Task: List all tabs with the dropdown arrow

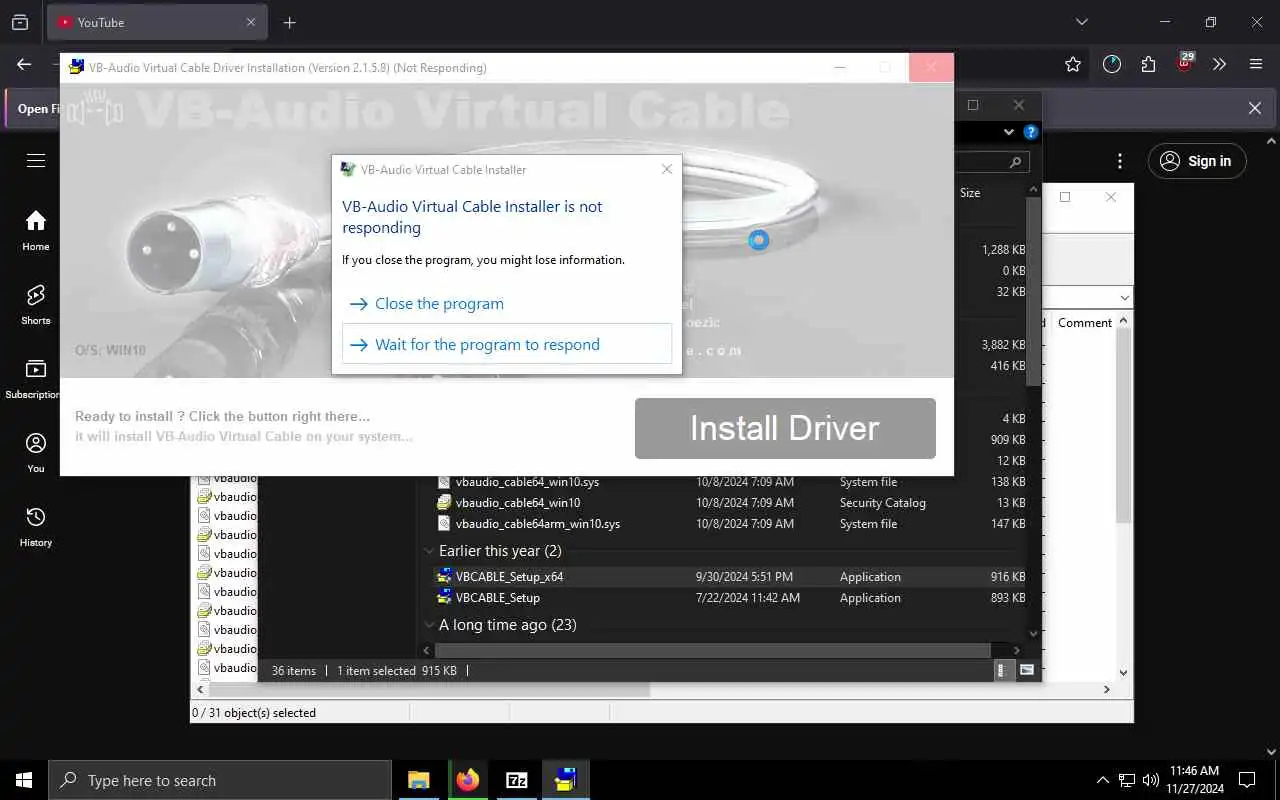Action: [x=1081, y=22]
